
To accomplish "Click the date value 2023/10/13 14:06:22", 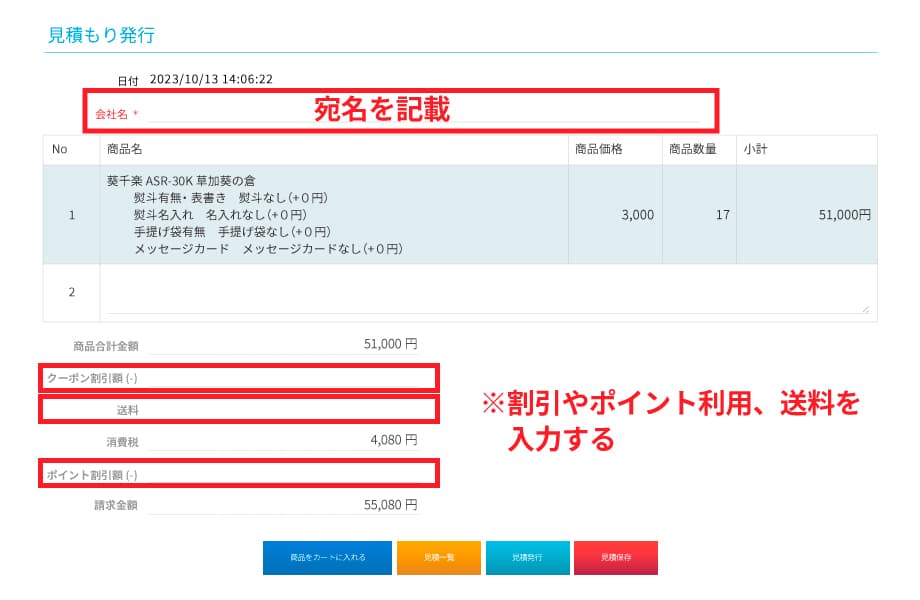I will point(211,79).
